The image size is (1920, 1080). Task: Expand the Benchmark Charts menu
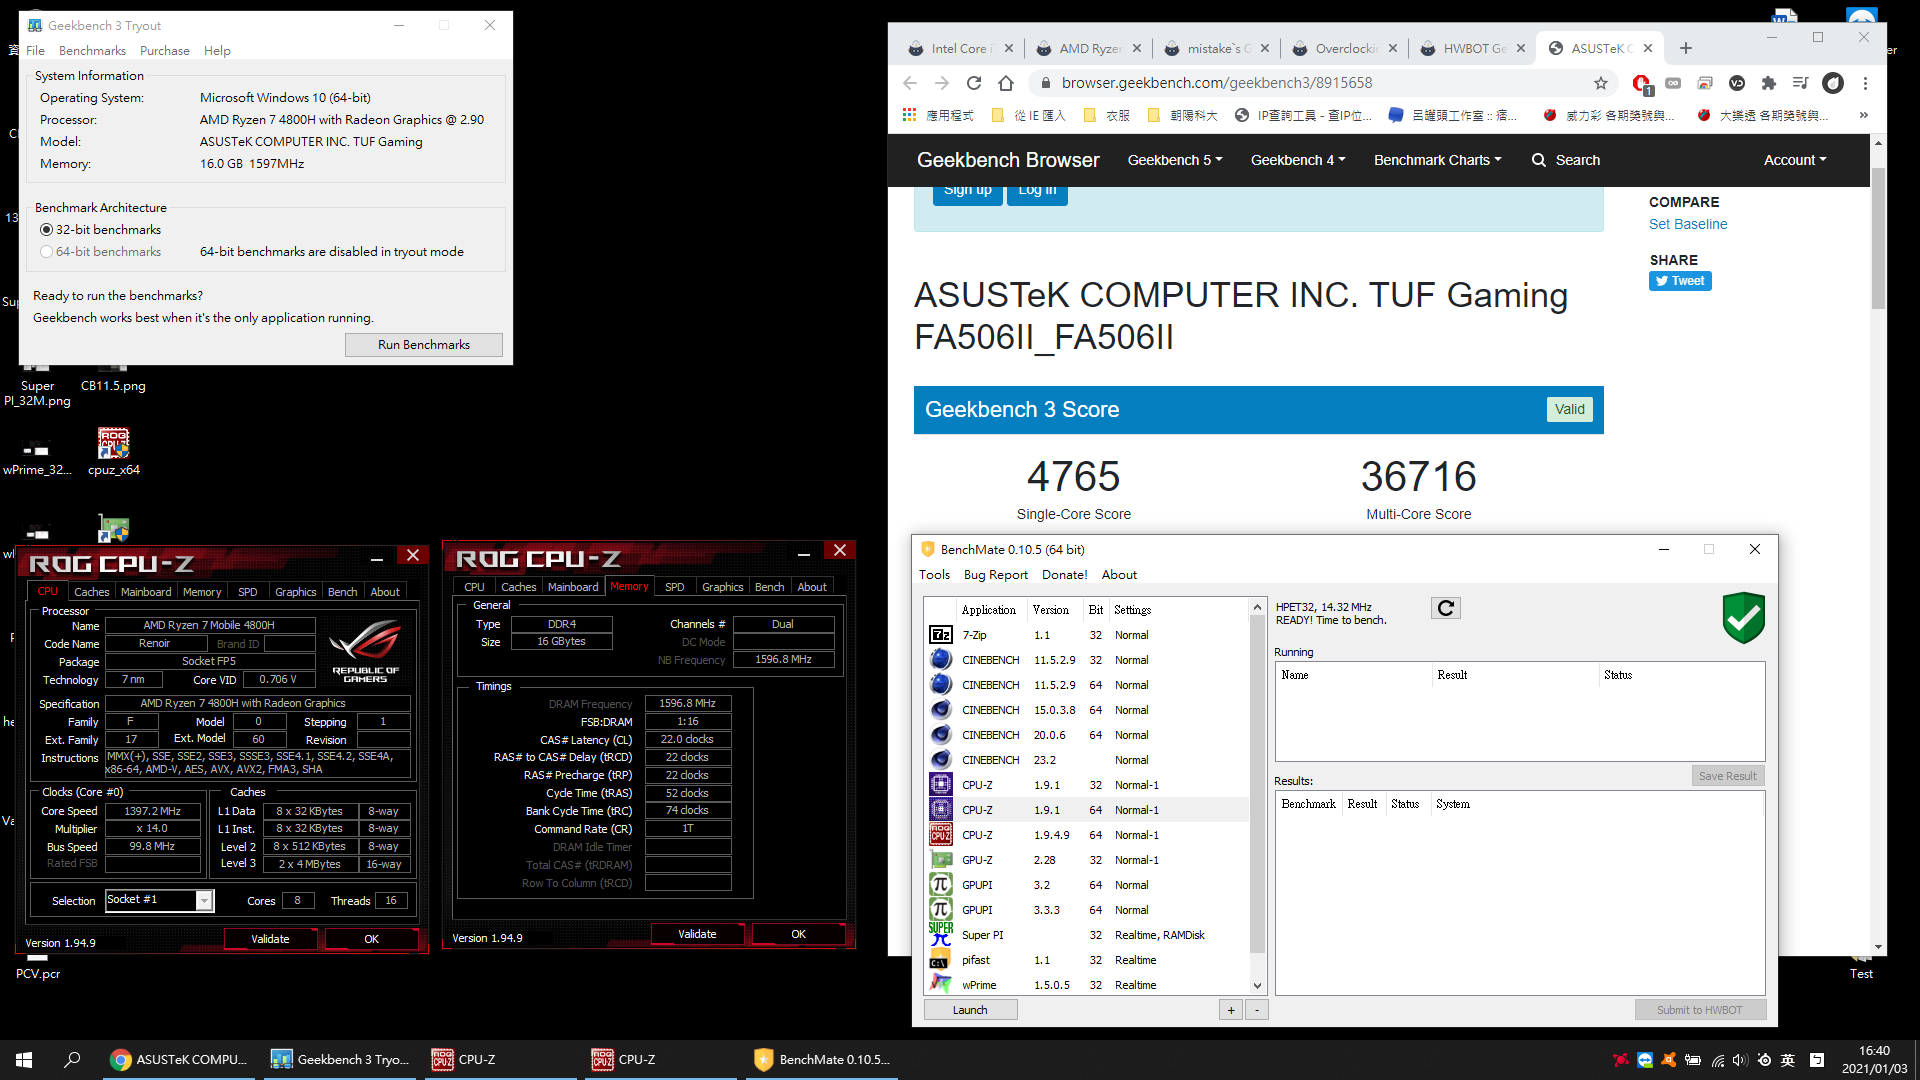[1437, 160]
